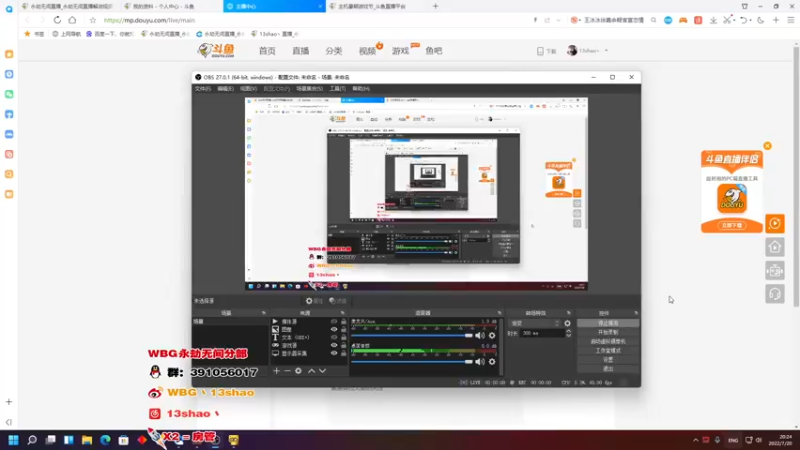
Task: Open OBS source properties gear (属性)
Action: [x=314, y=301]
